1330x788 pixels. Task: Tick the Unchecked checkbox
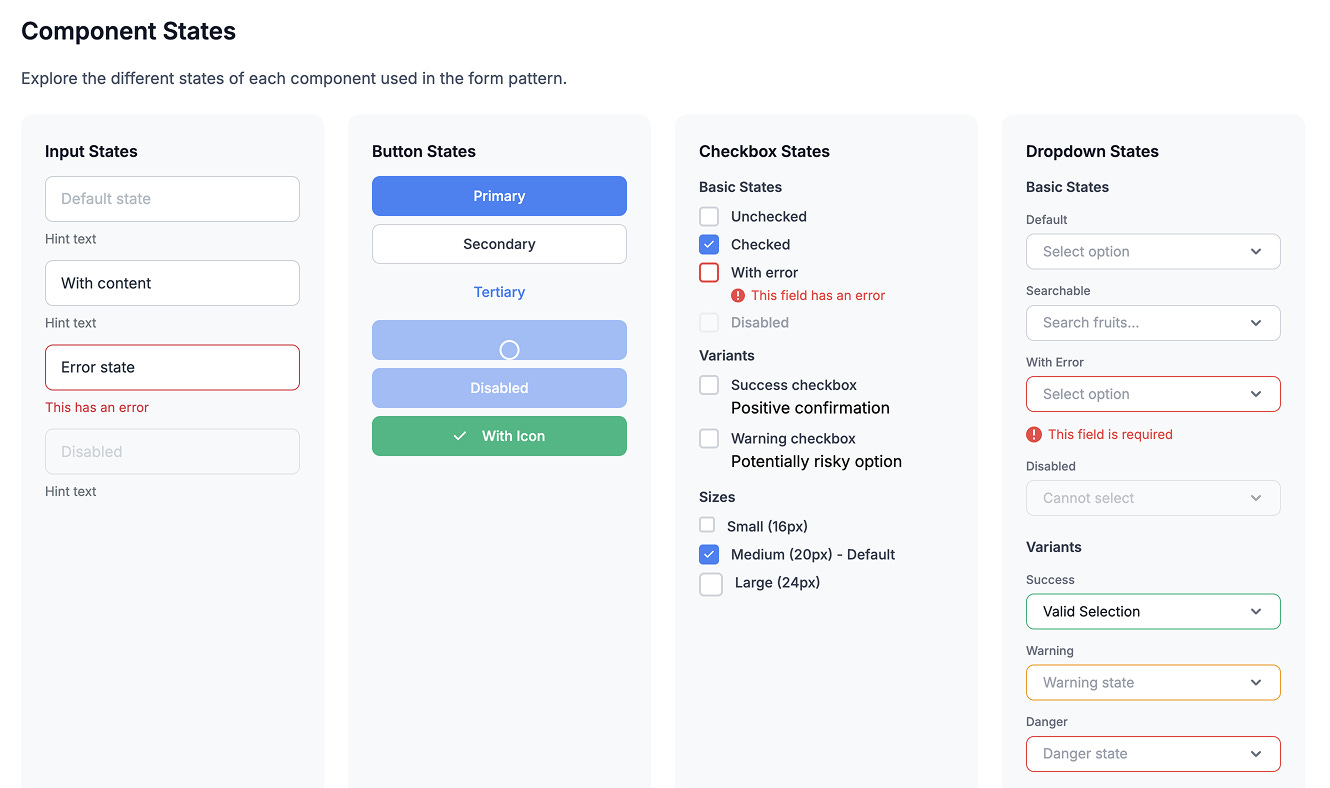(709, 216)
